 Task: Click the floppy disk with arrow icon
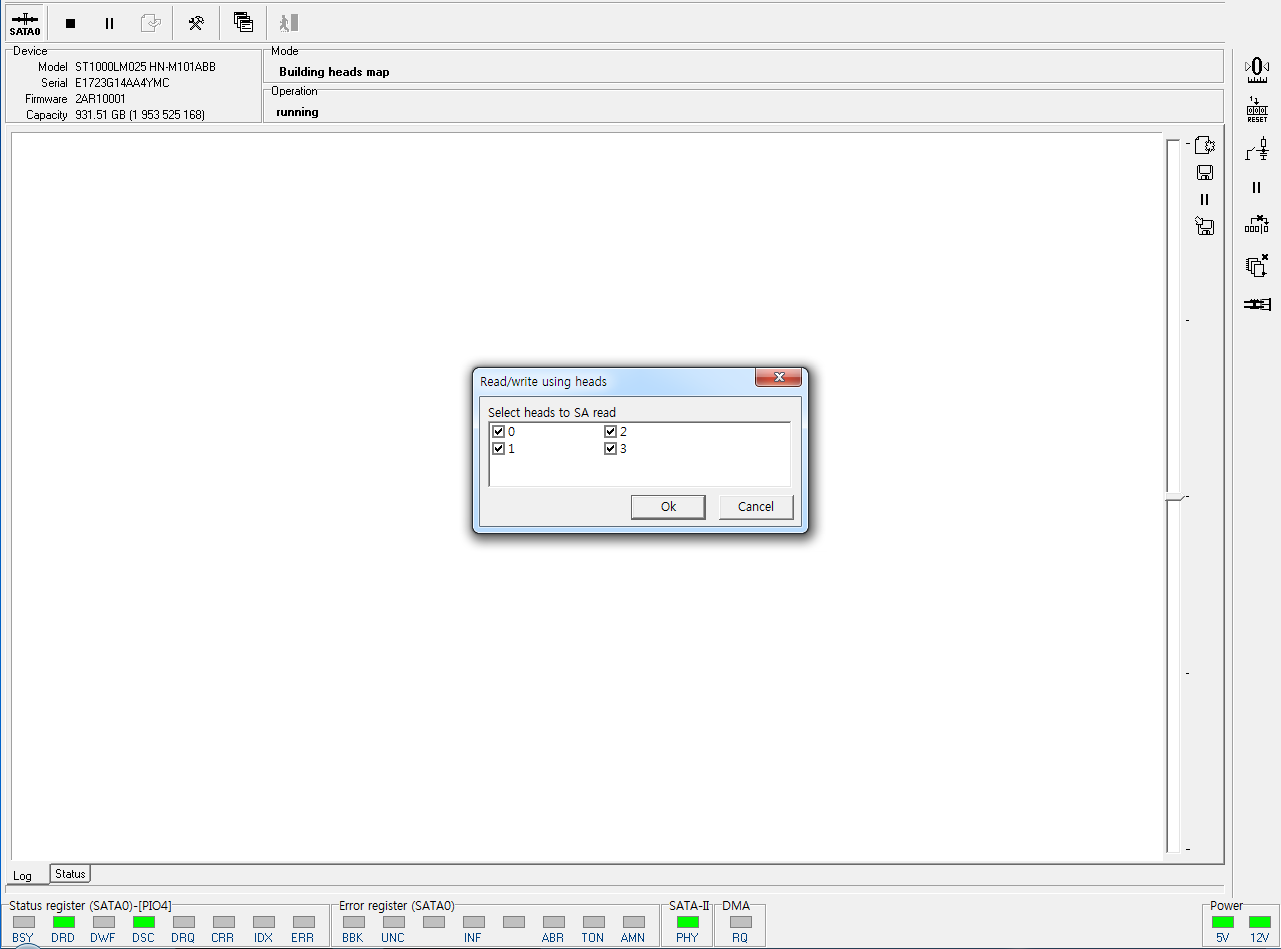pyautogui.click(x=1205, y=227)
